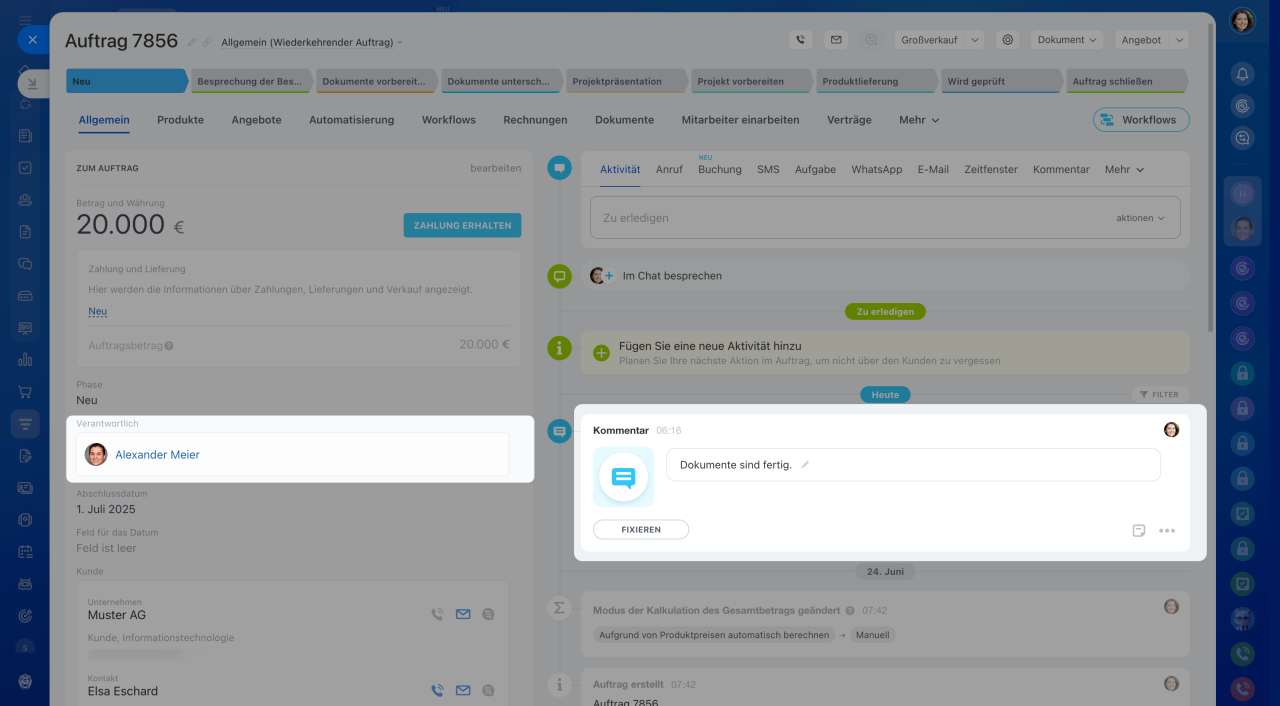Close the order panel with X button

32,40
